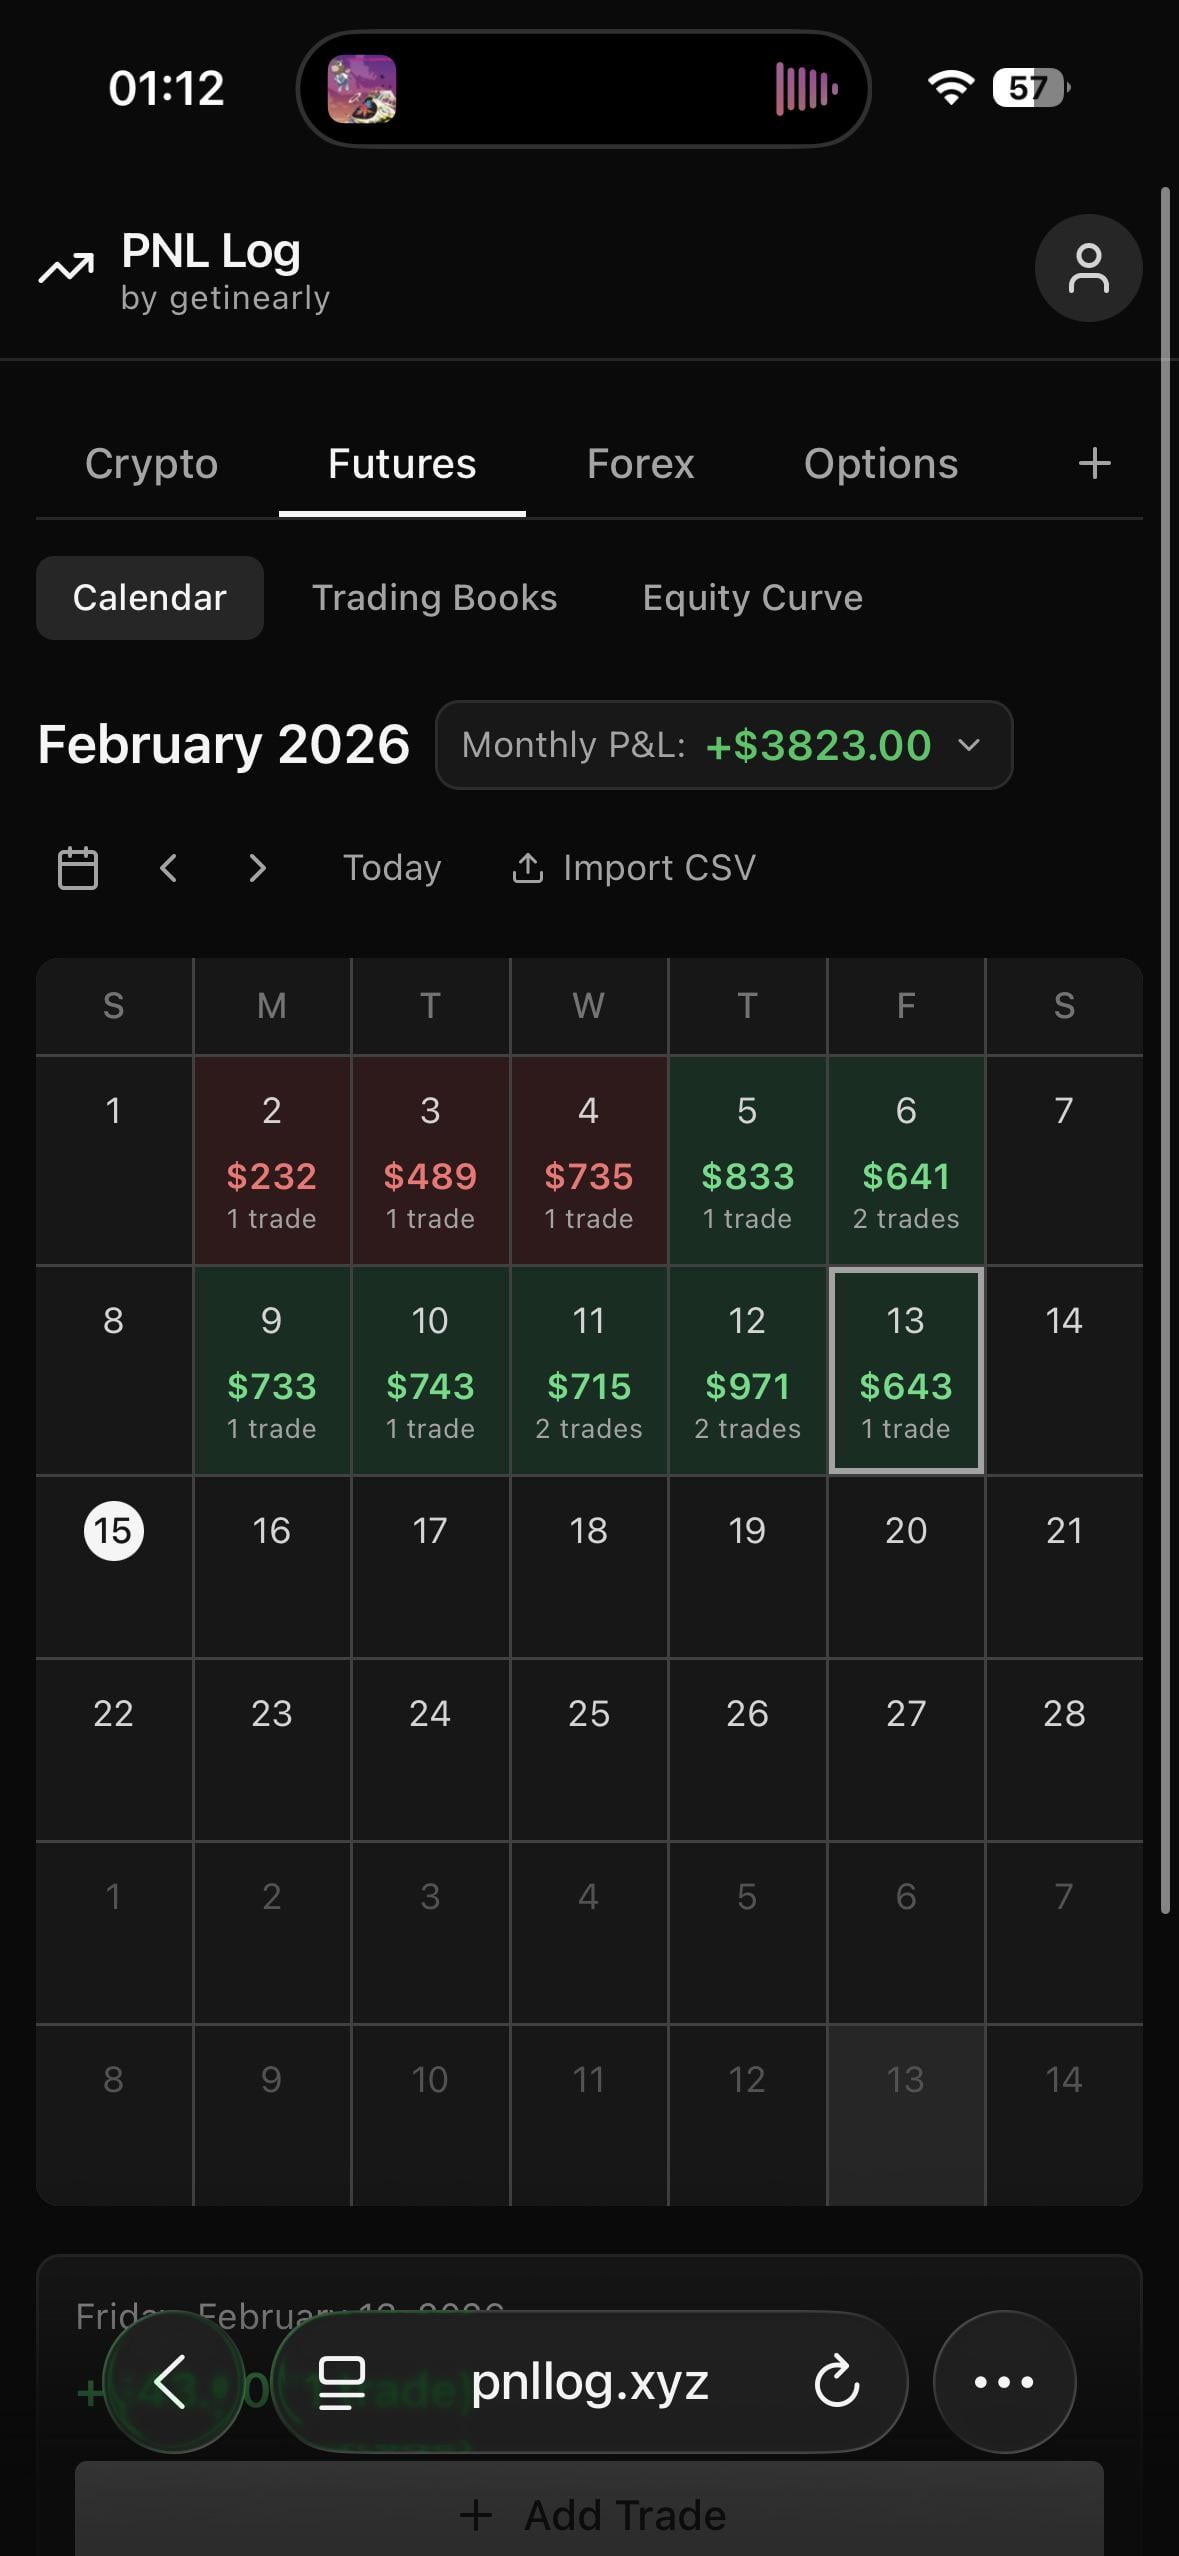Select February 12 with $971 profit
Image resolution: width=1179 pixels, height=2556 pixels.
(747, 1370)
